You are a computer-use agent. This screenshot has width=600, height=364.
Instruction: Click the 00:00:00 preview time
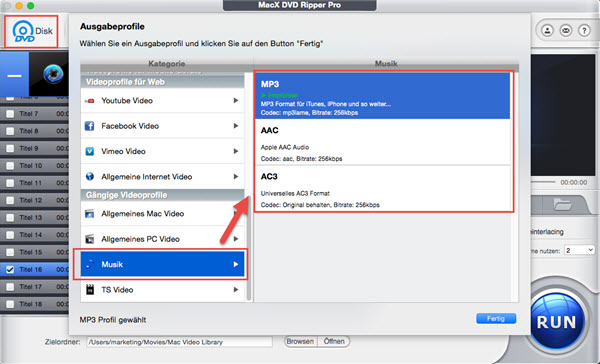point(574,183)
